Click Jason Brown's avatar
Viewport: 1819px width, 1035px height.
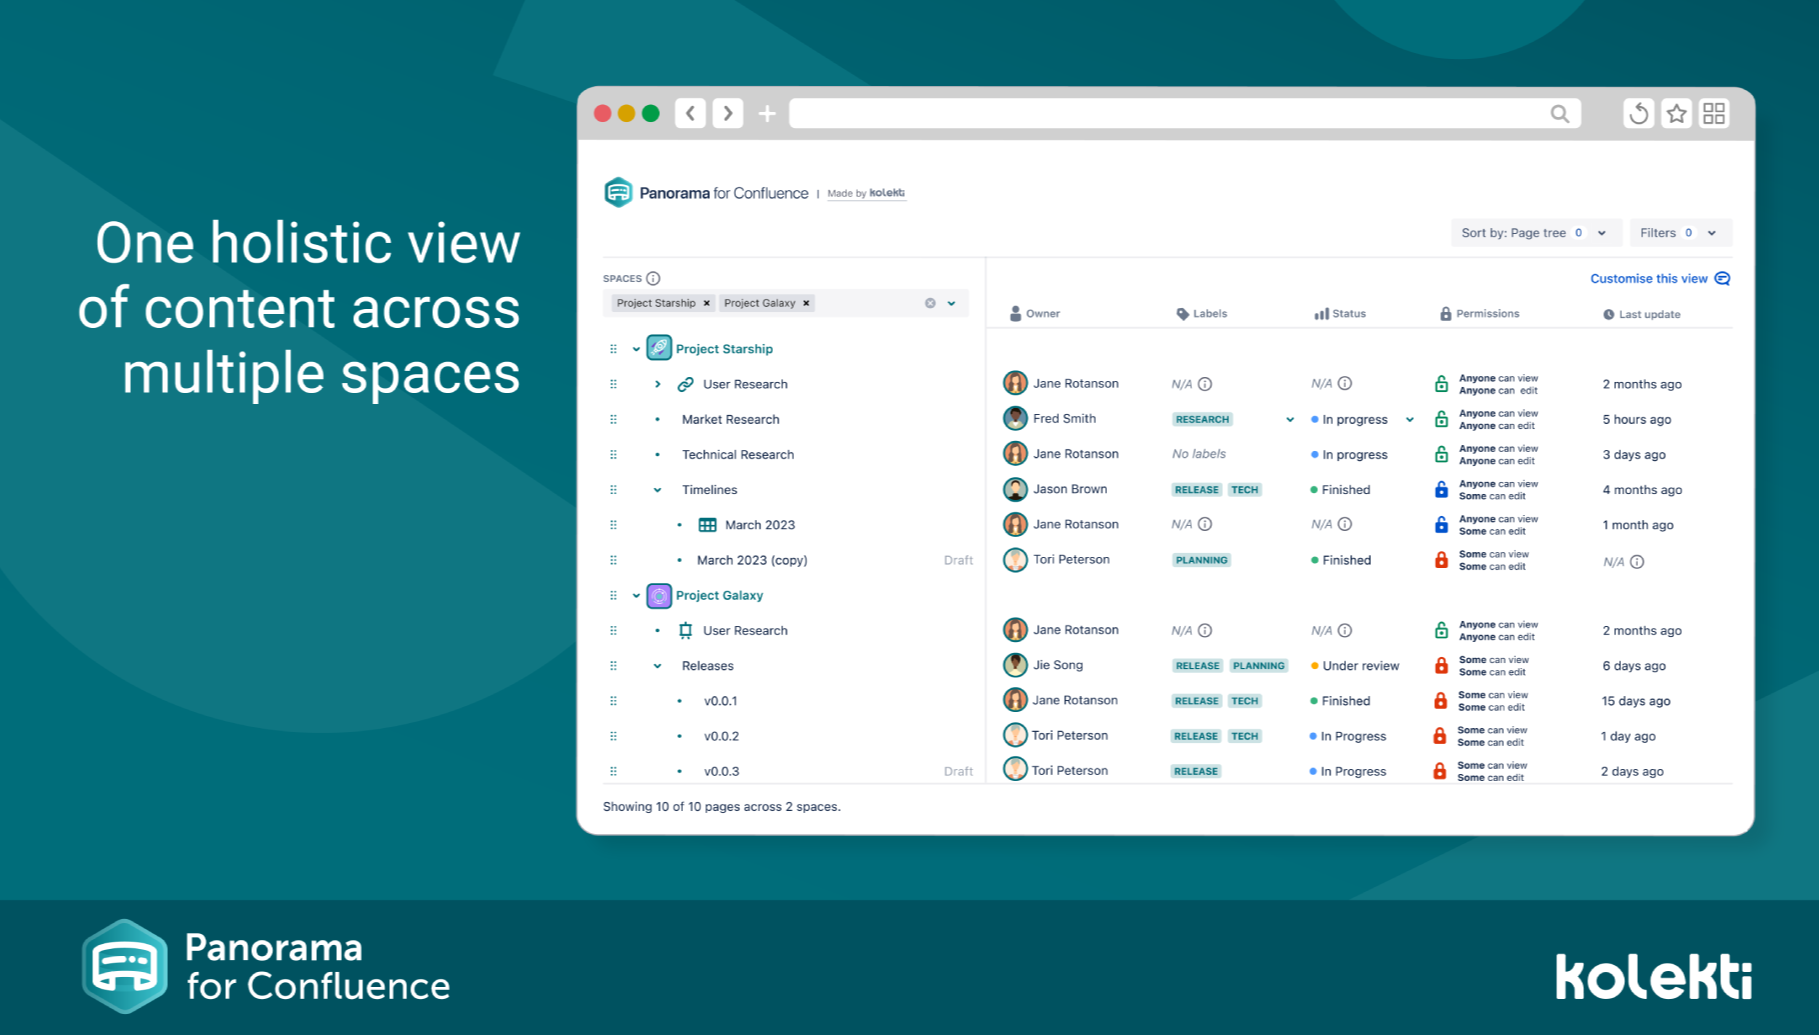click(1015, 490)
